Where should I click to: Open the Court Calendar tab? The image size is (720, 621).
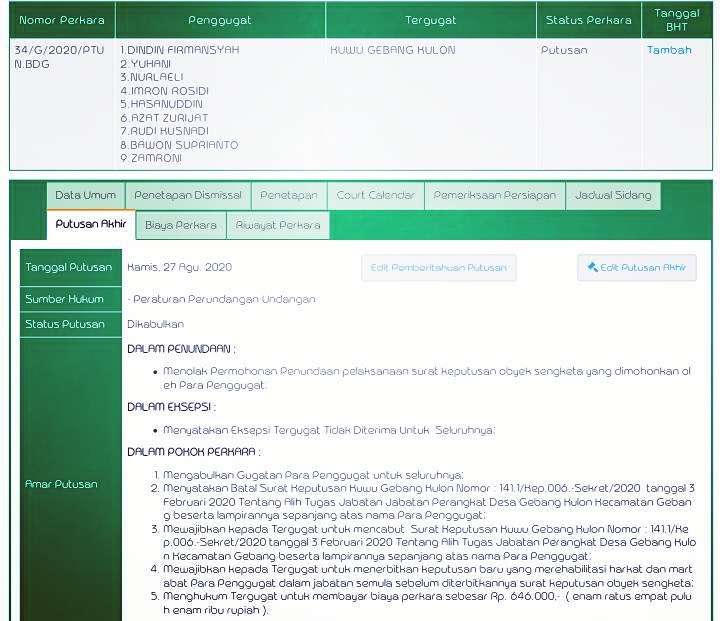click(375, 195)
